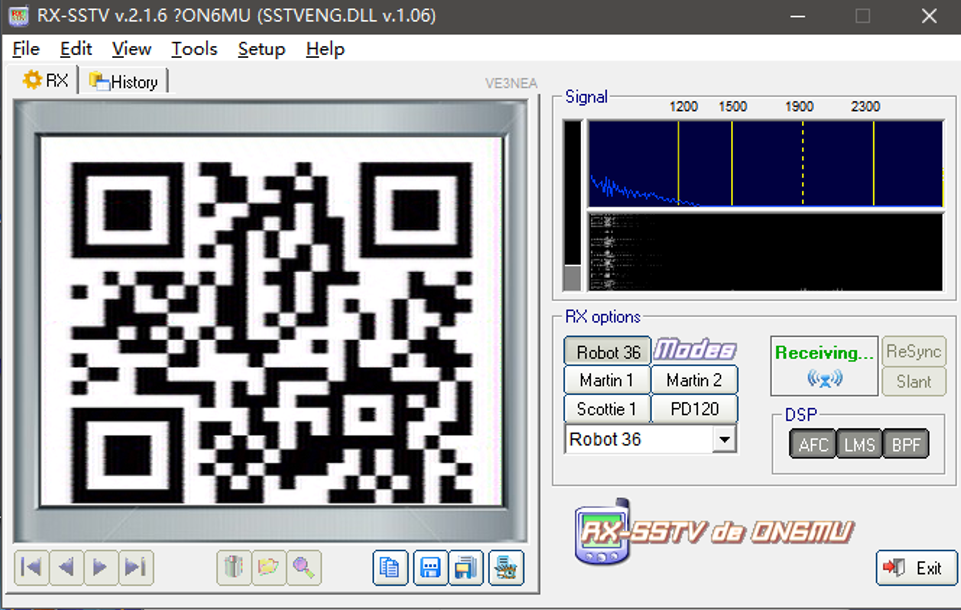
Task: Click the signal spectrum display
Action: (765, 164)
